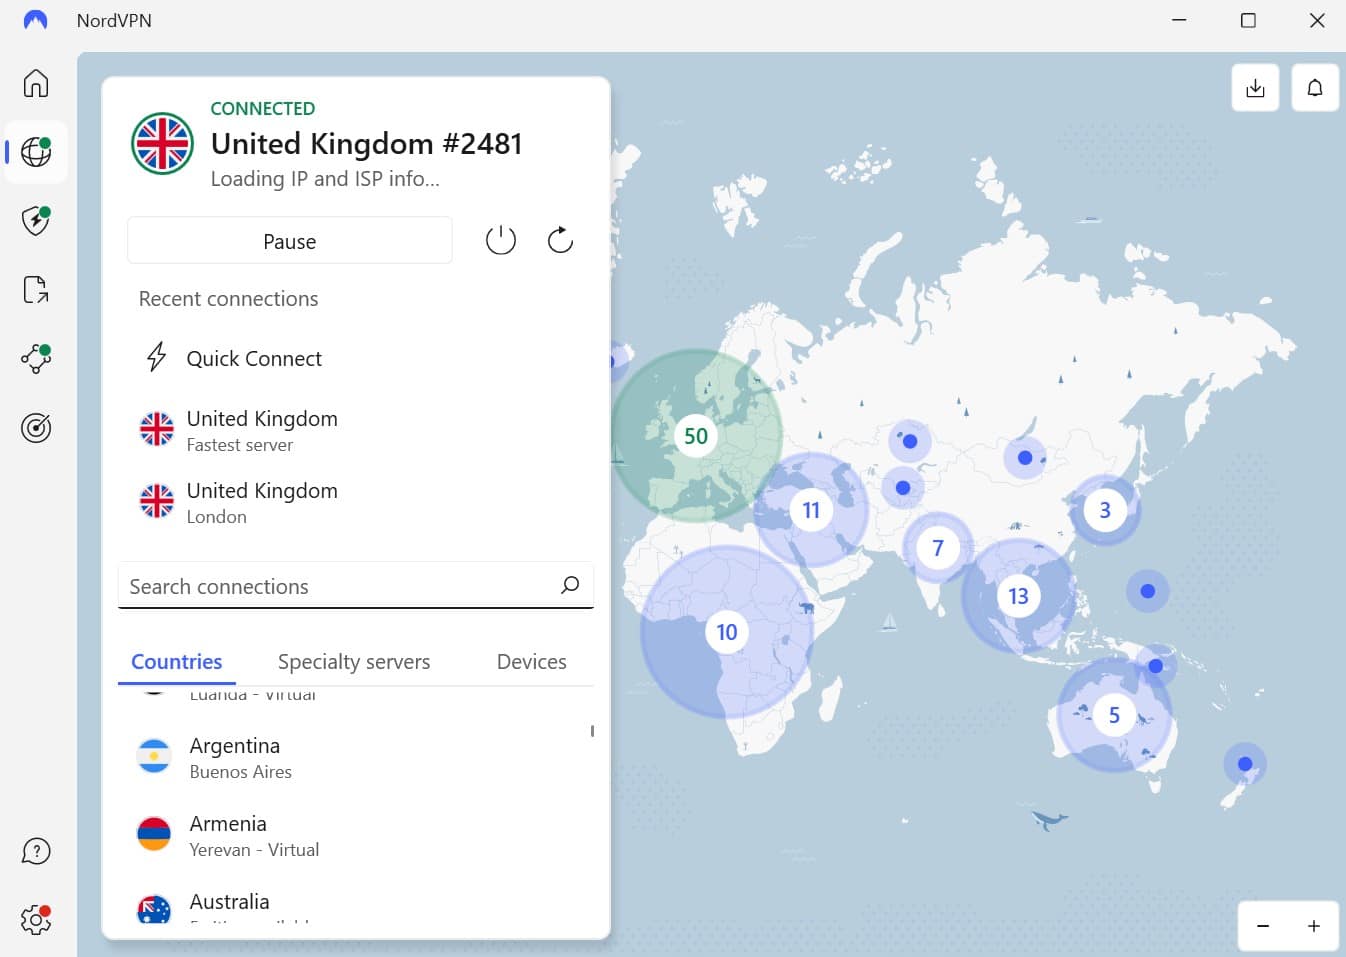Open the Home page in the sidebar
The height and width of the screenshot is (957, 1346).
click(x=36, y=83)
